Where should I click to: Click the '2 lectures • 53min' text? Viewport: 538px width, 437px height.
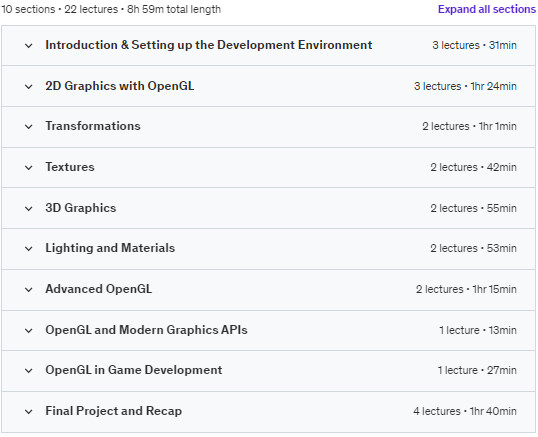pyautogui.click(x=473, y=248)
